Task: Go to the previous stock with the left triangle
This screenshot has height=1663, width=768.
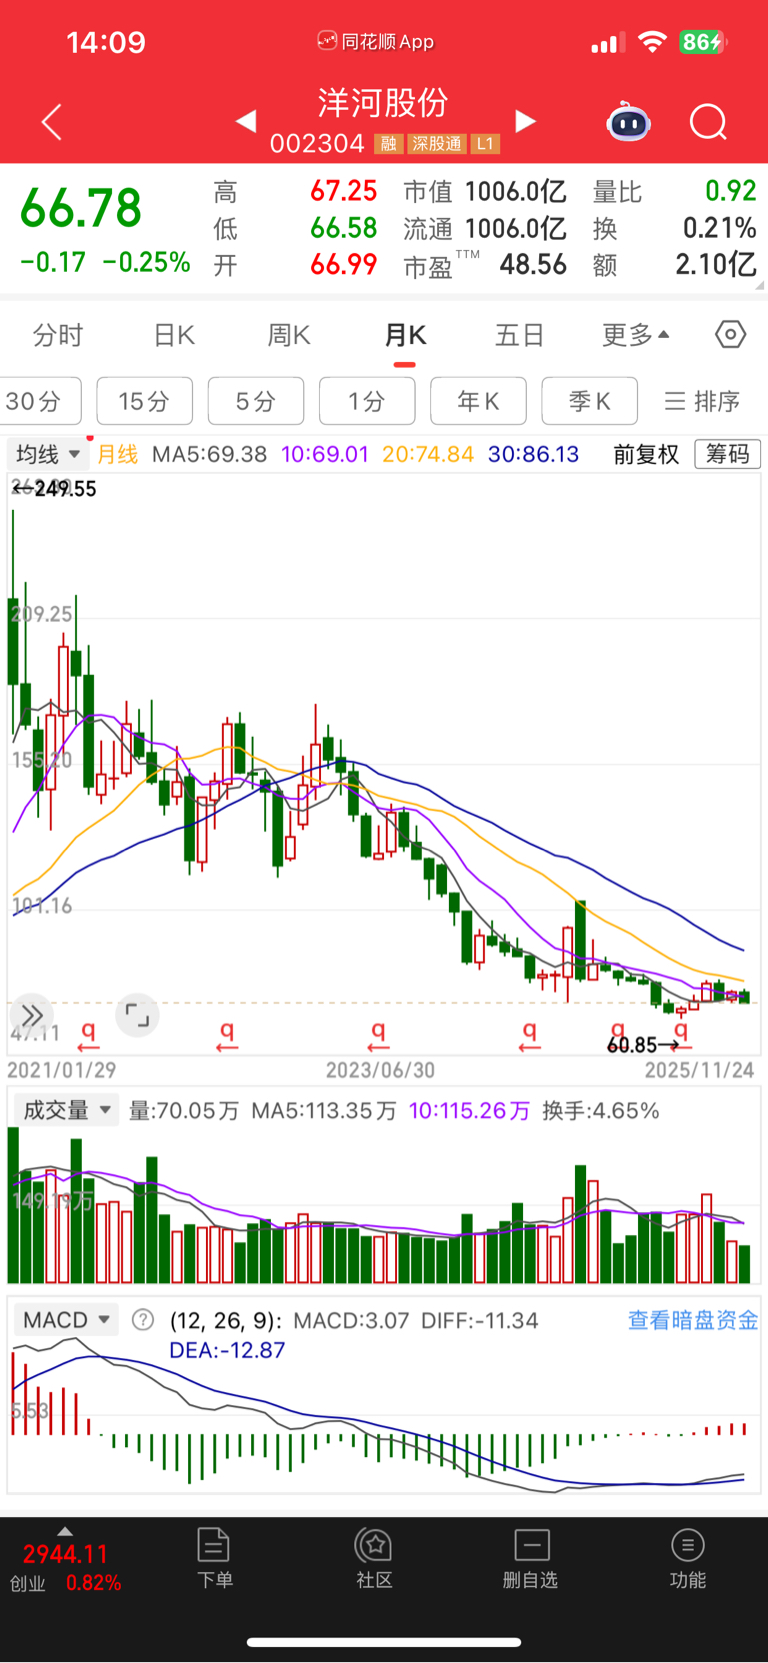Action: [246, 121]
